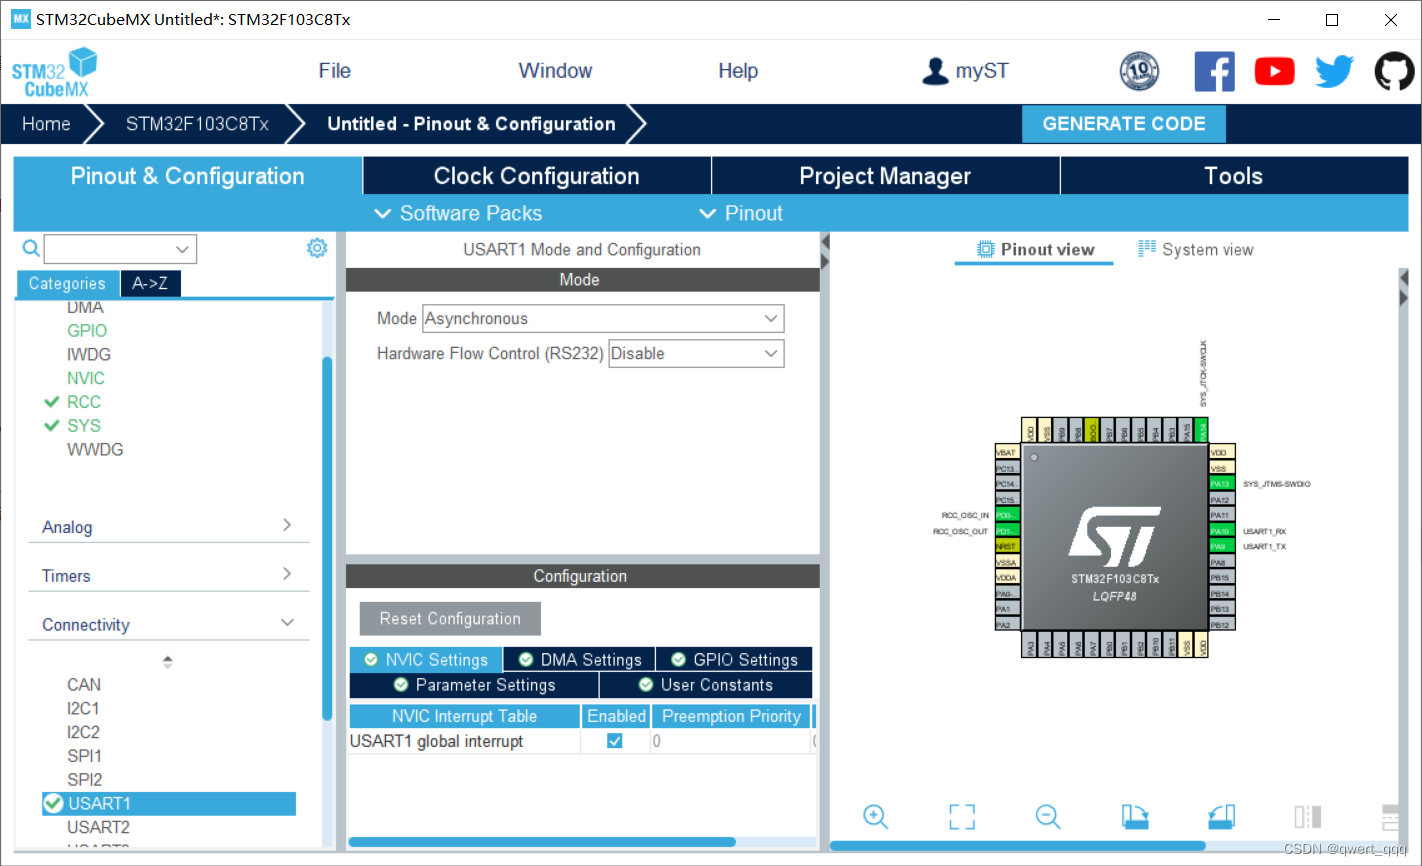The width and height of the screenshot is (1422, 866).
Task: Collapse the Connectivity category
Action: click(168, 625)
